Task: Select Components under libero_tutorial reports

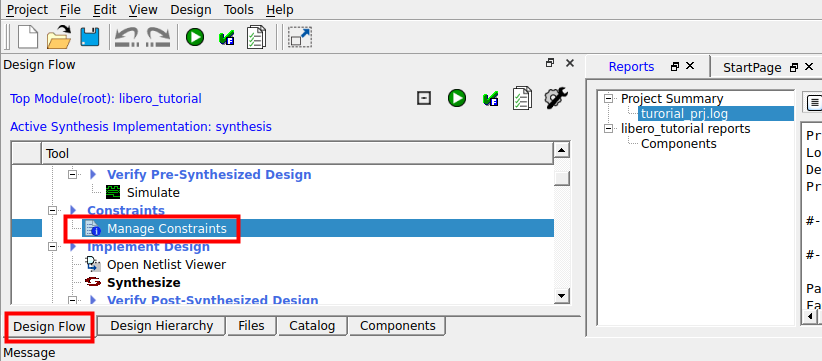Action: [x=678, y=144]
